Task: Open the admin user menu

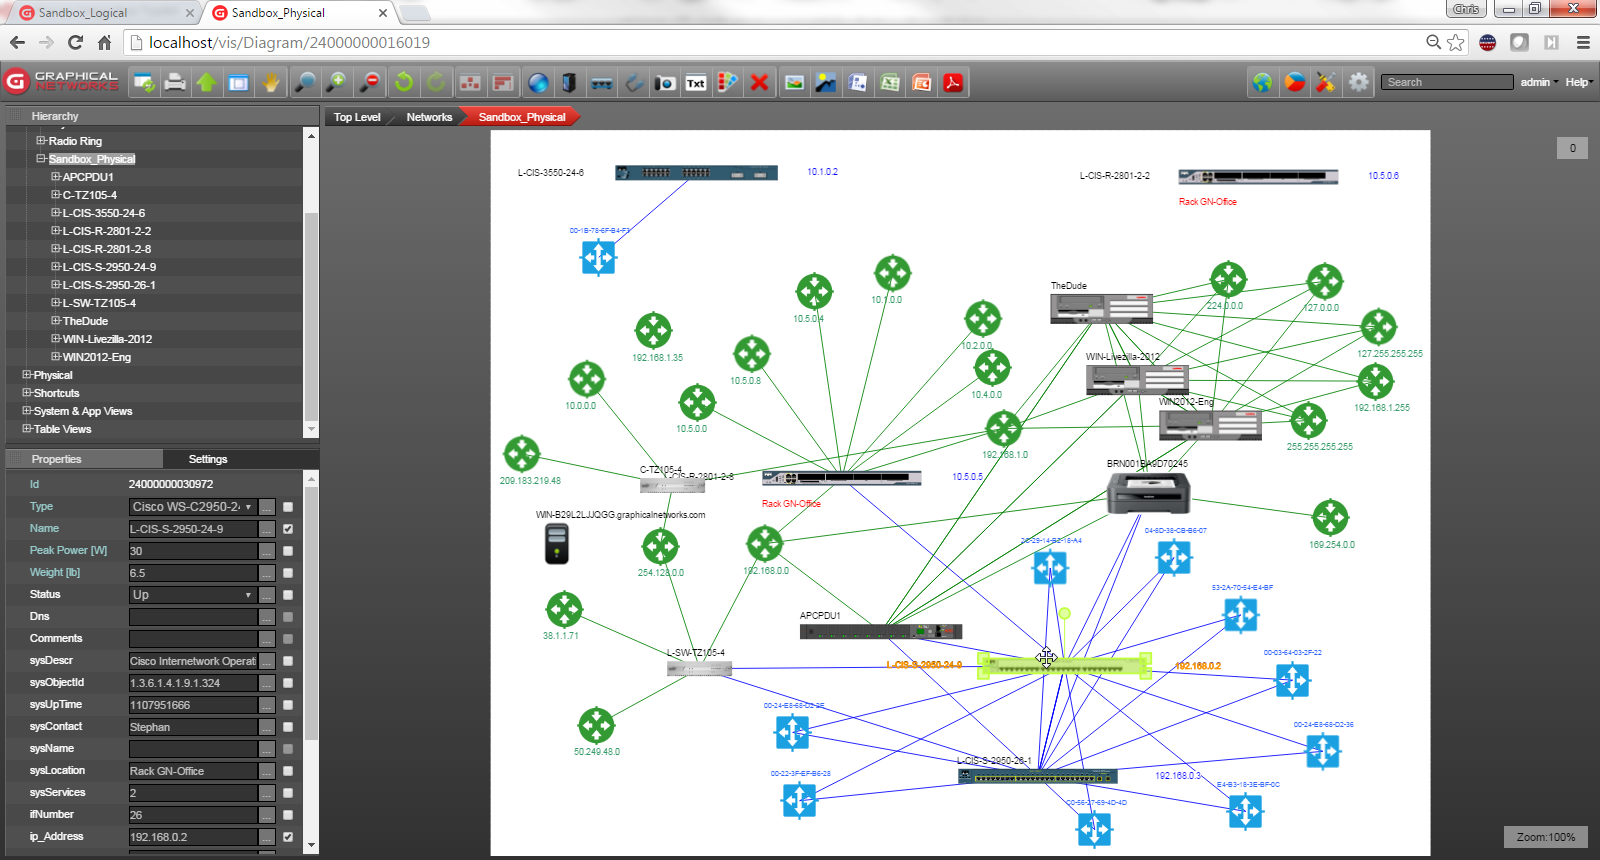Action: (x=1538, y=82)
